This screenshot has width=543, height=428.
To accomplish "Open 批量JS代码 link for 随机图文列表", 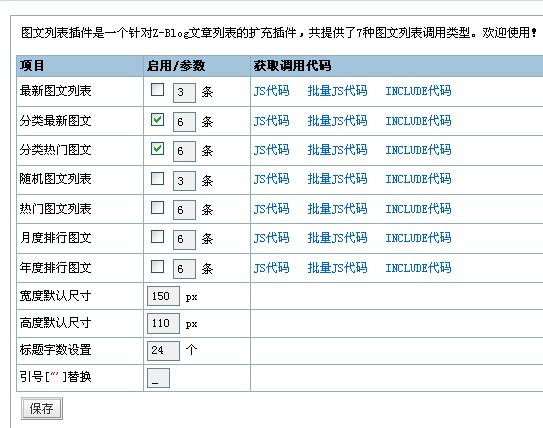I will click(338, 179).
